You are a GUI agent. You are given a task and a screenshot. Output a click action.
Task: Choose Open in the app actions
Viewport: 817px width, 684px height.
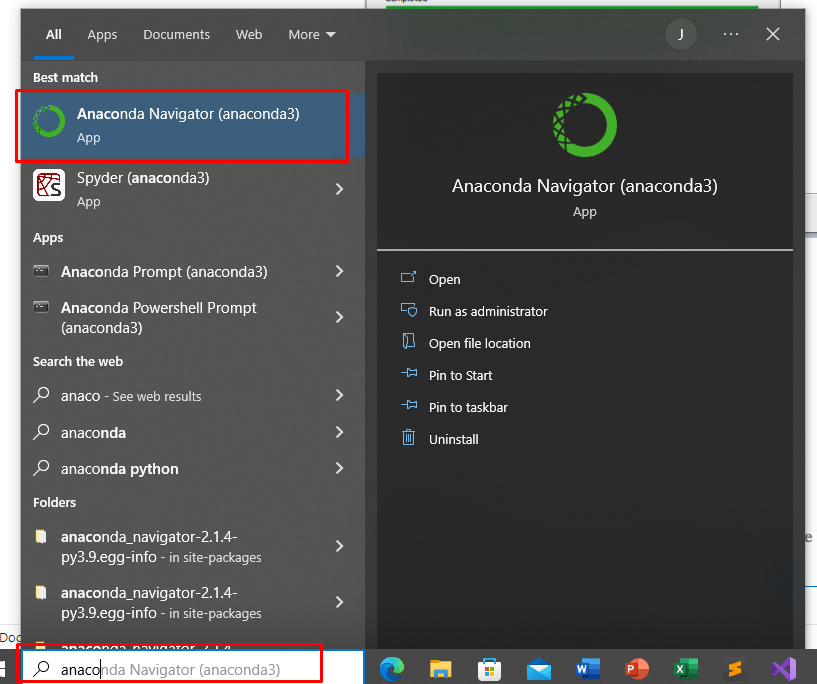click(x=444, y=280)
